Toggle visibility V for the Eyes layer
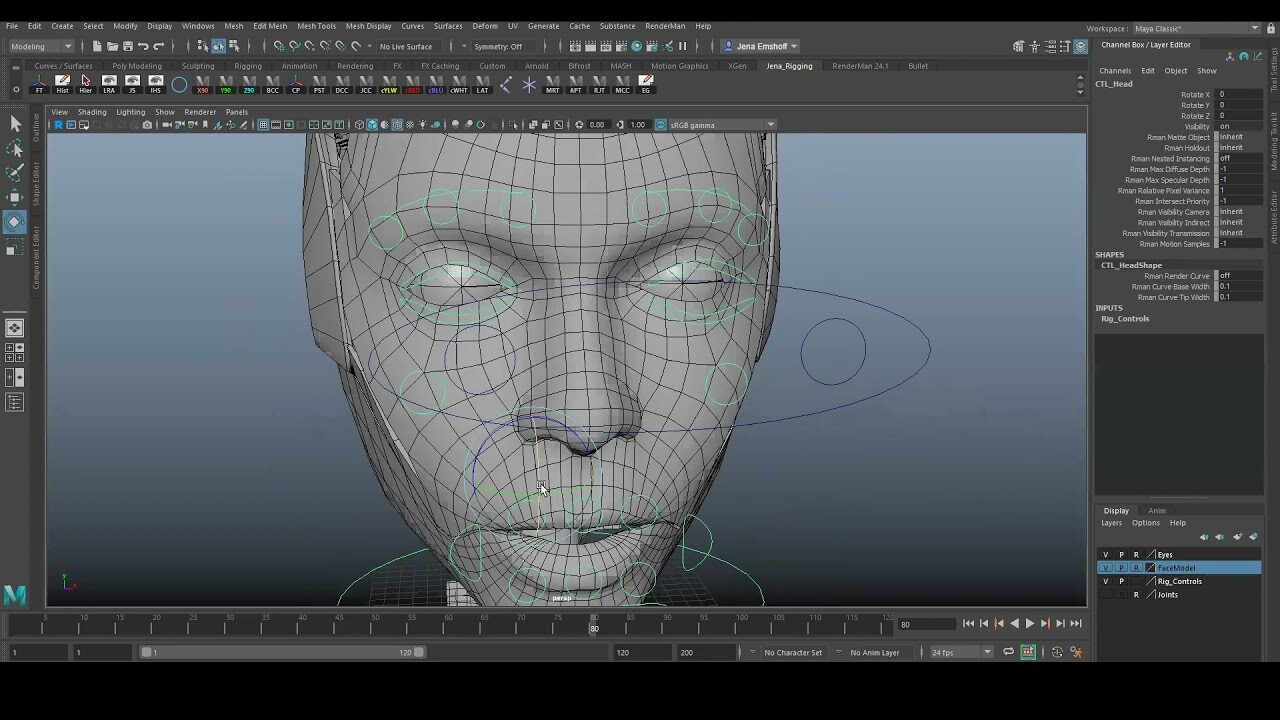Image resolution: width=1280 pixels, height=720 pixels. coord(1106,554)
